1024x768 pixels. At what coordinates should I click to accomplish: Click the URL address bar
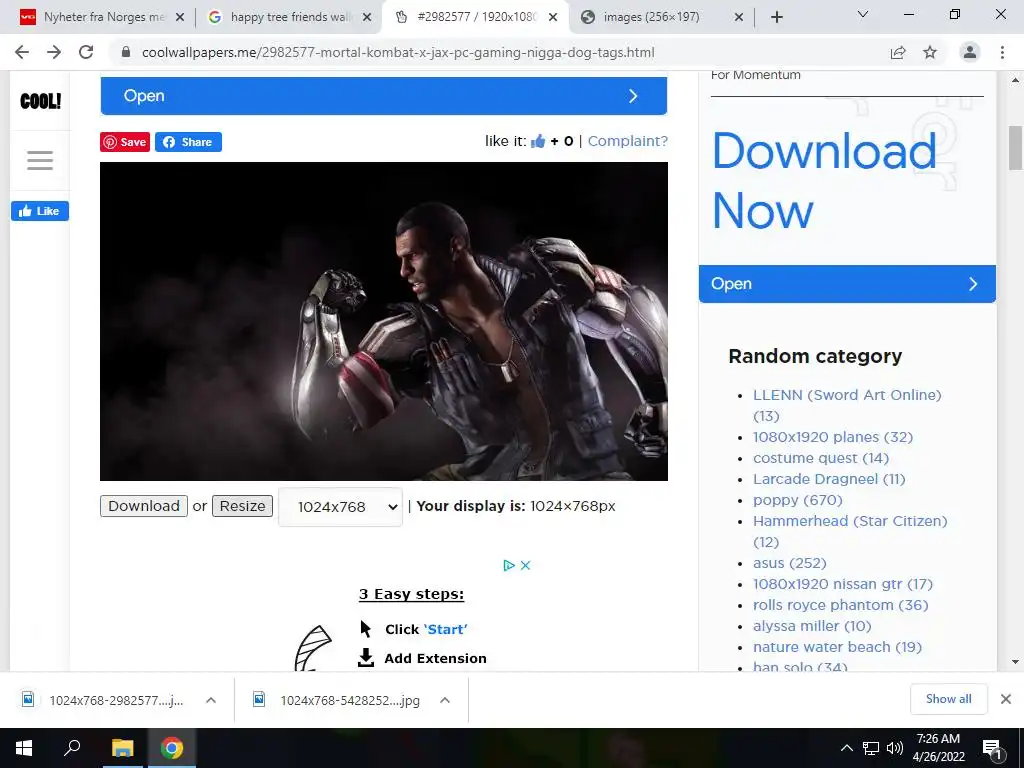(x=398, y=52)
